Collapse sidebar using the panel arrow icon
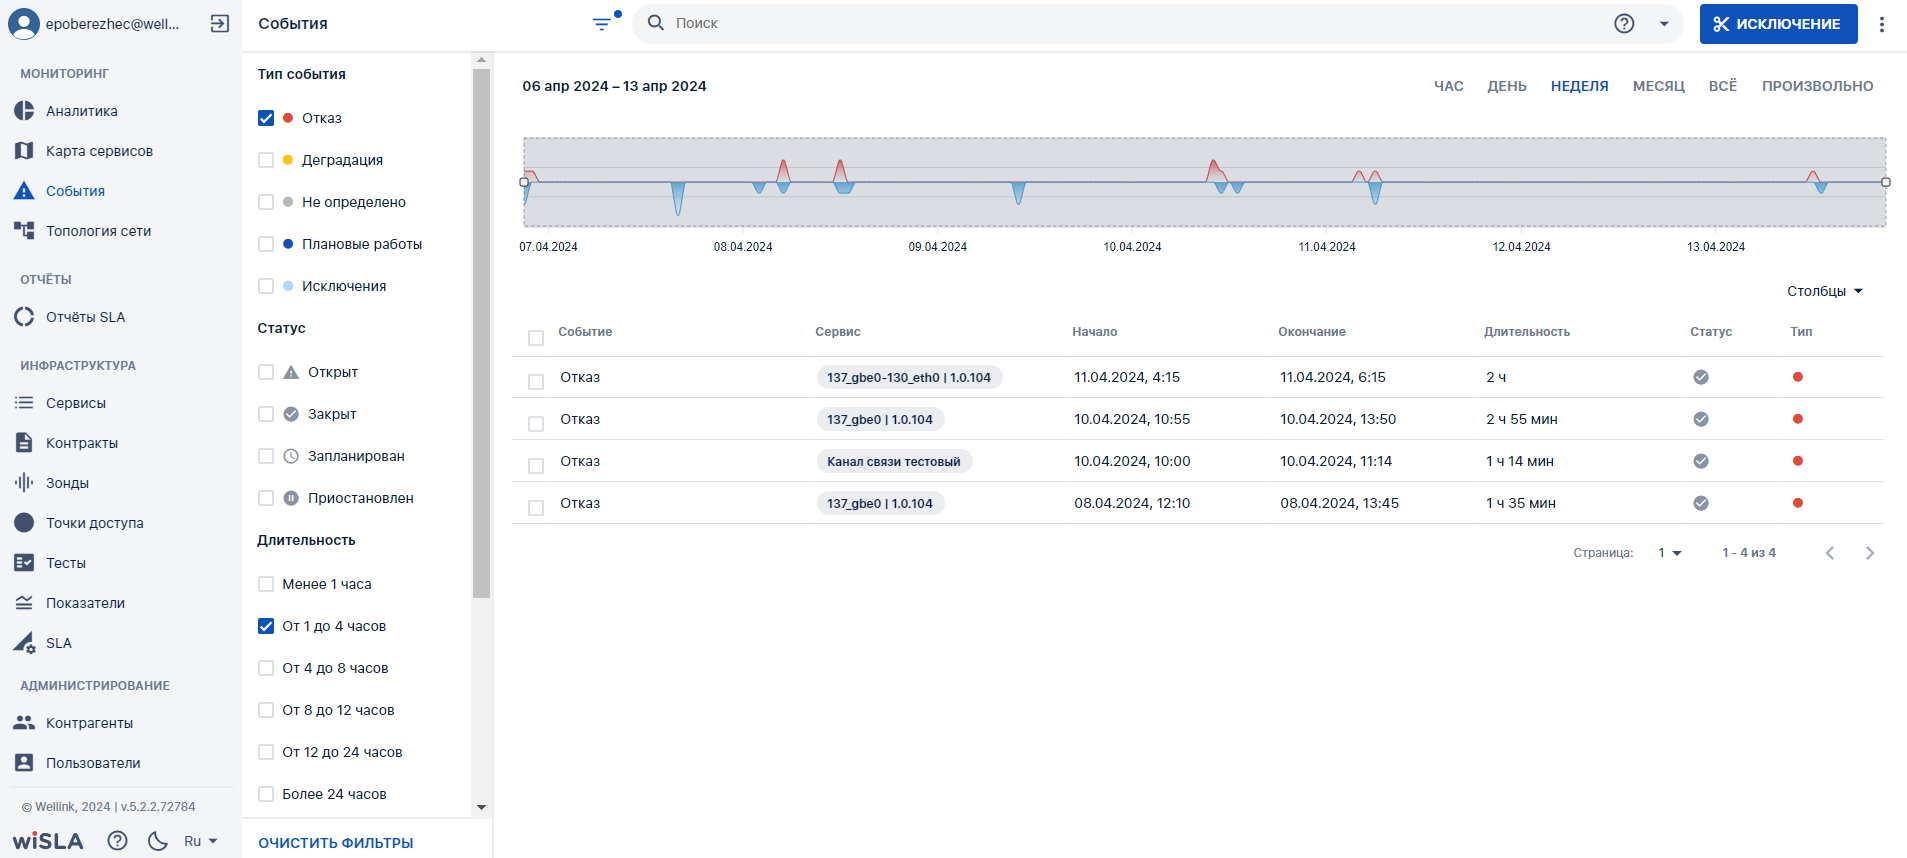1907x858 pixels. point(220,24)
